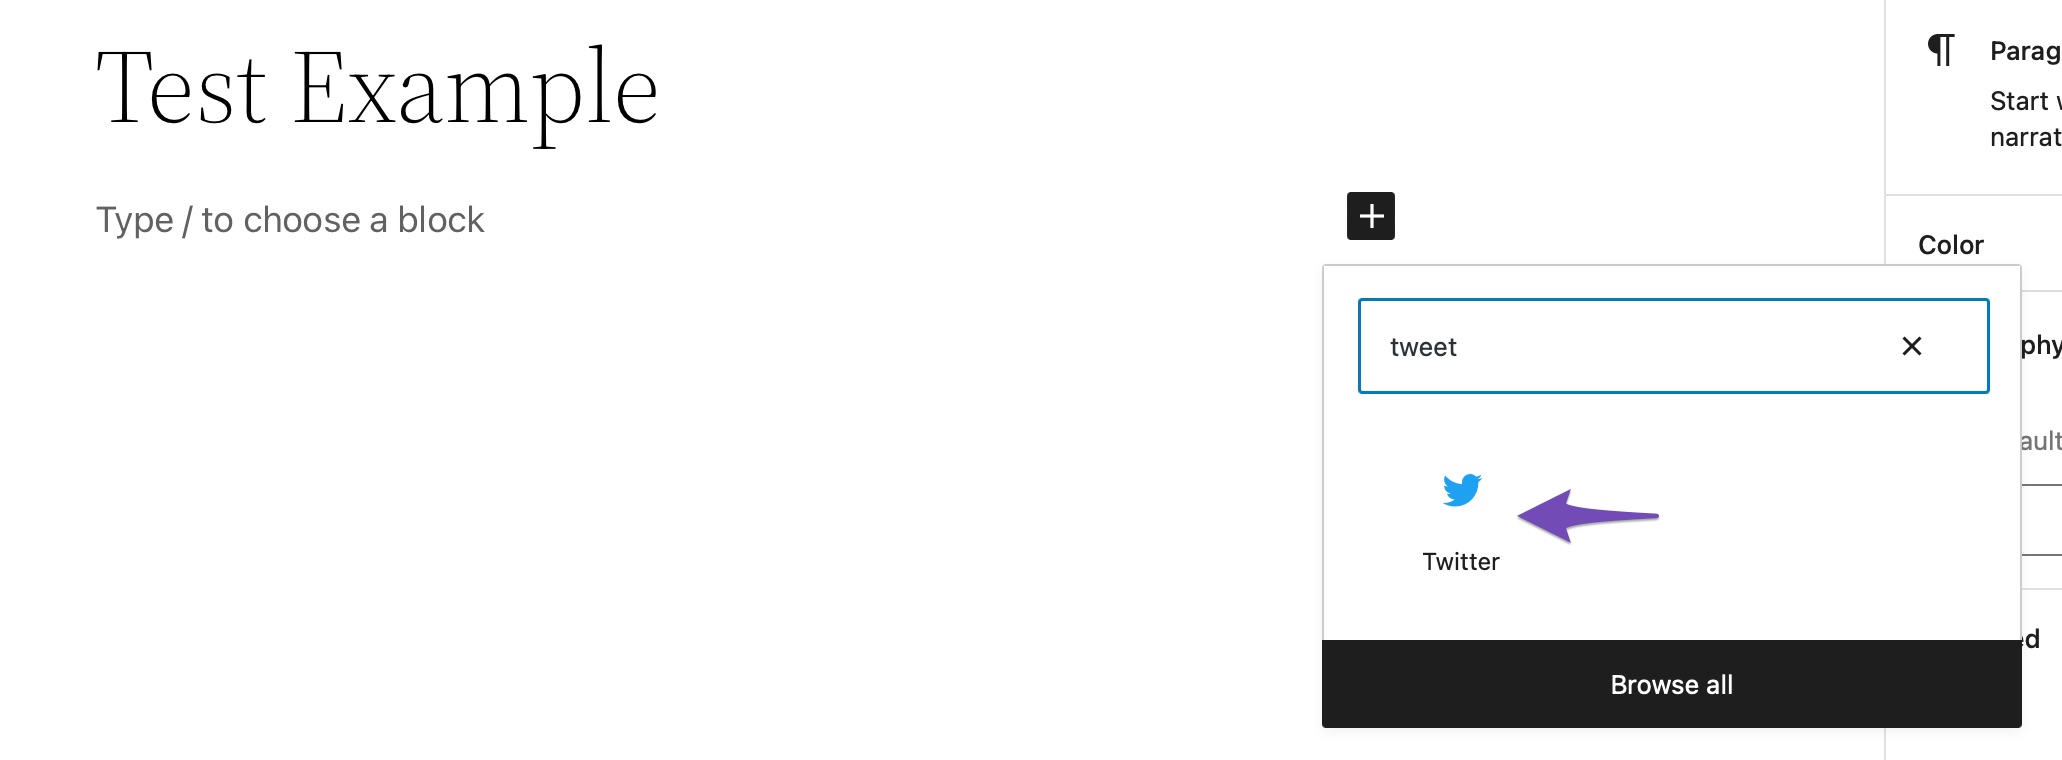This screenshot has height=760, width=2062.
Task: Expand the Advanced panel at sidebar bottom
Action: pos(2041,638)
